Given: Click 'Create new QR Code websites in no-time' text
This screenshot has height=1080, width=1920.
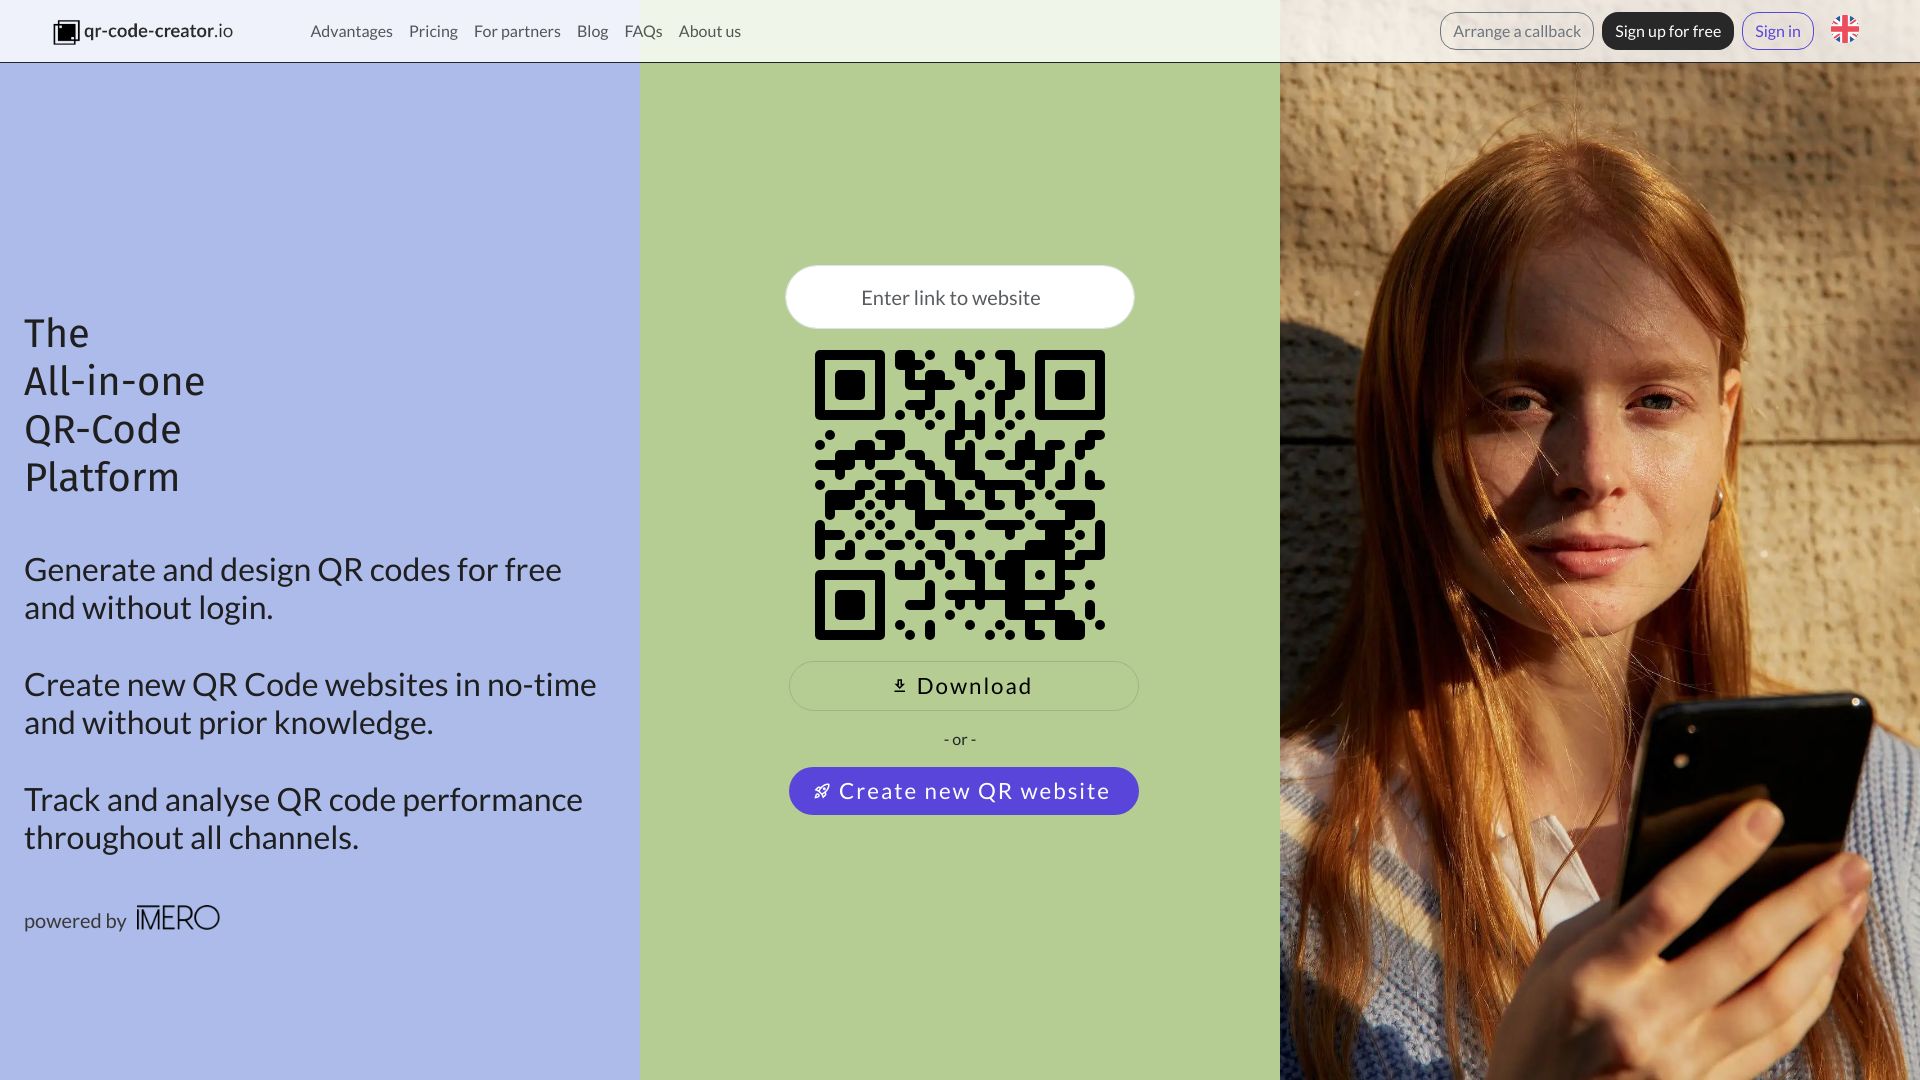Looking at the screenshot, I should pyautogui.click(x=310, y=685).
